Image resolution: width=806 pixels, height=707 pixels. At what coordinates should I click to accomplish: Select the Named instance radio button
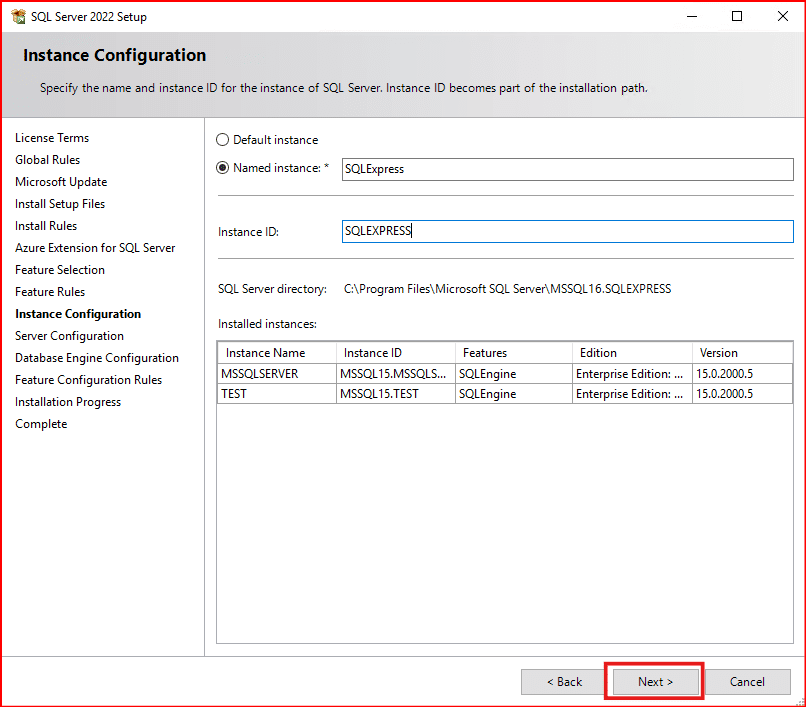[223, 168]
